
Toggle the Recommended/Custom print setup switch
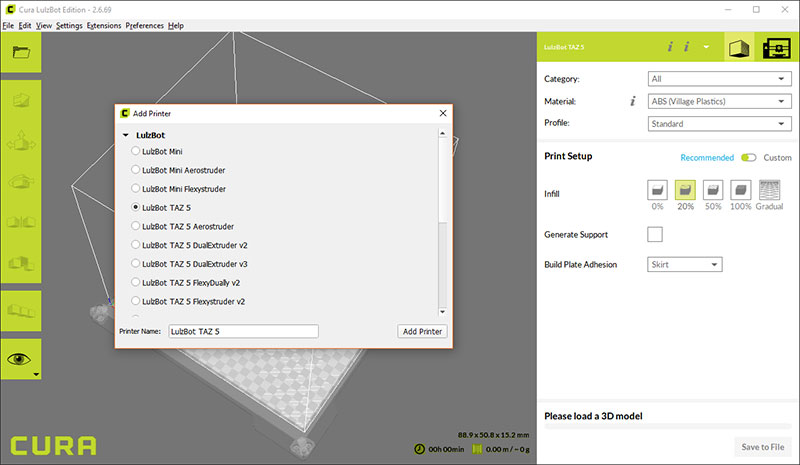pos(748,157)
